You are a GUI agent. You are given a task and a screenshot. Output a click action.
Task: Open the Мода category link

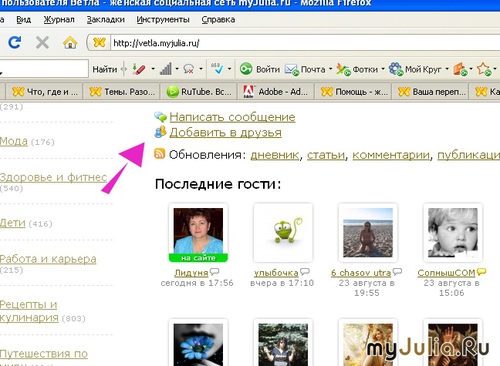[x=14, y=141]
